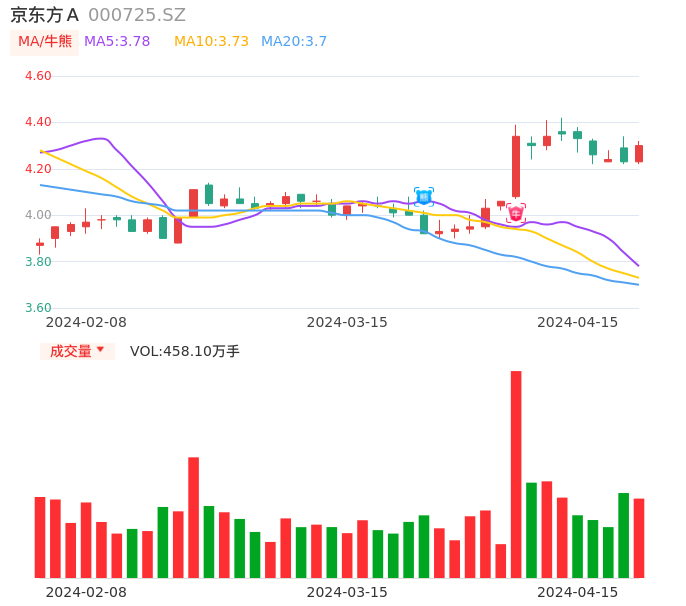Click the large red candlestick near 4.20
The image size is (686, 606).
pyautogui.click(x=516, y=166)
